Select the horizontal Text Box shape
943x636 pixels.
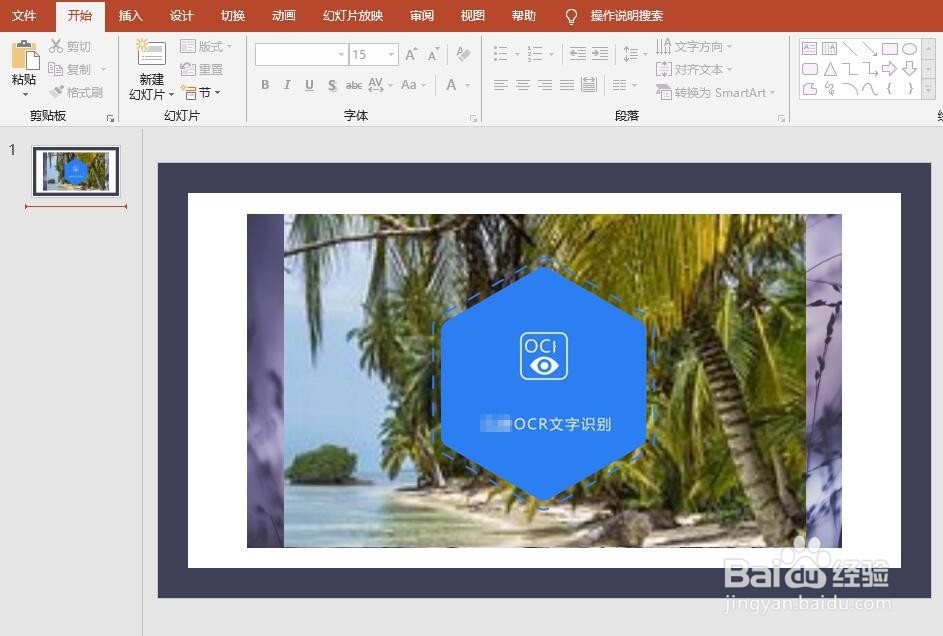click(x=809, y=49)
